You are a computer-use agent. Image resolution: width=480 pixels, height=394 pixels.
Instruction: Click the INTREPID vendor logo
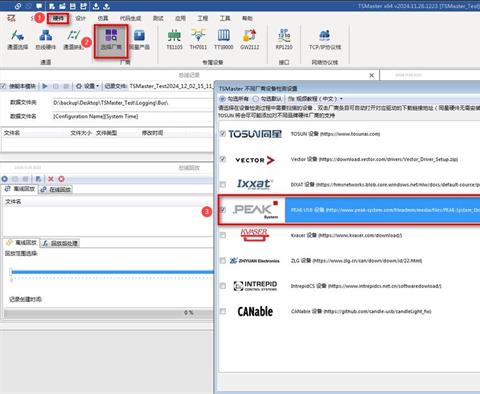[x=255, y=286]
